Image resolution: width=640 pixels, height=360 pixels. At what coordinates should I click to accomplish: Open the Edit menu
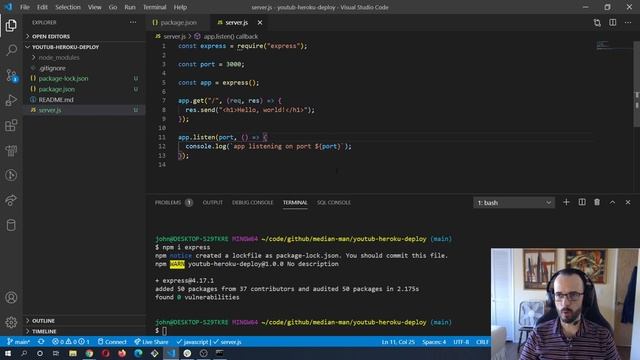(x=42, y=7)
